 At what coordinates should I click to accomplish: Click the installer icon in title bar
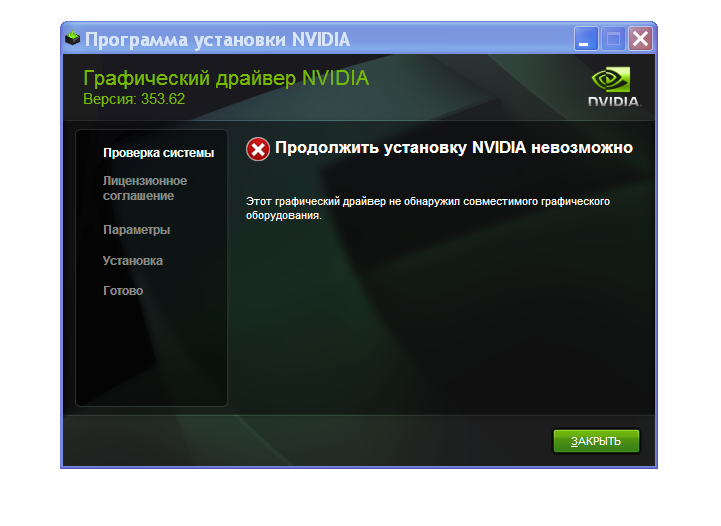tap(73, 38)
